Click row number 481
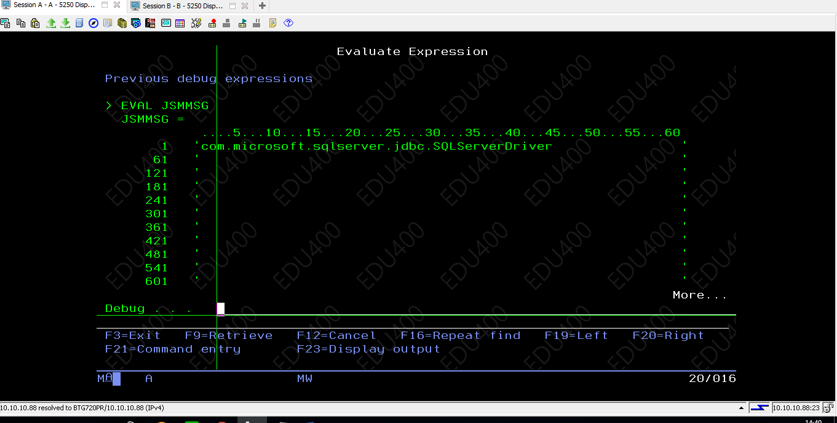The width and height of the screenshot is (837, 423). coord(156,254)
